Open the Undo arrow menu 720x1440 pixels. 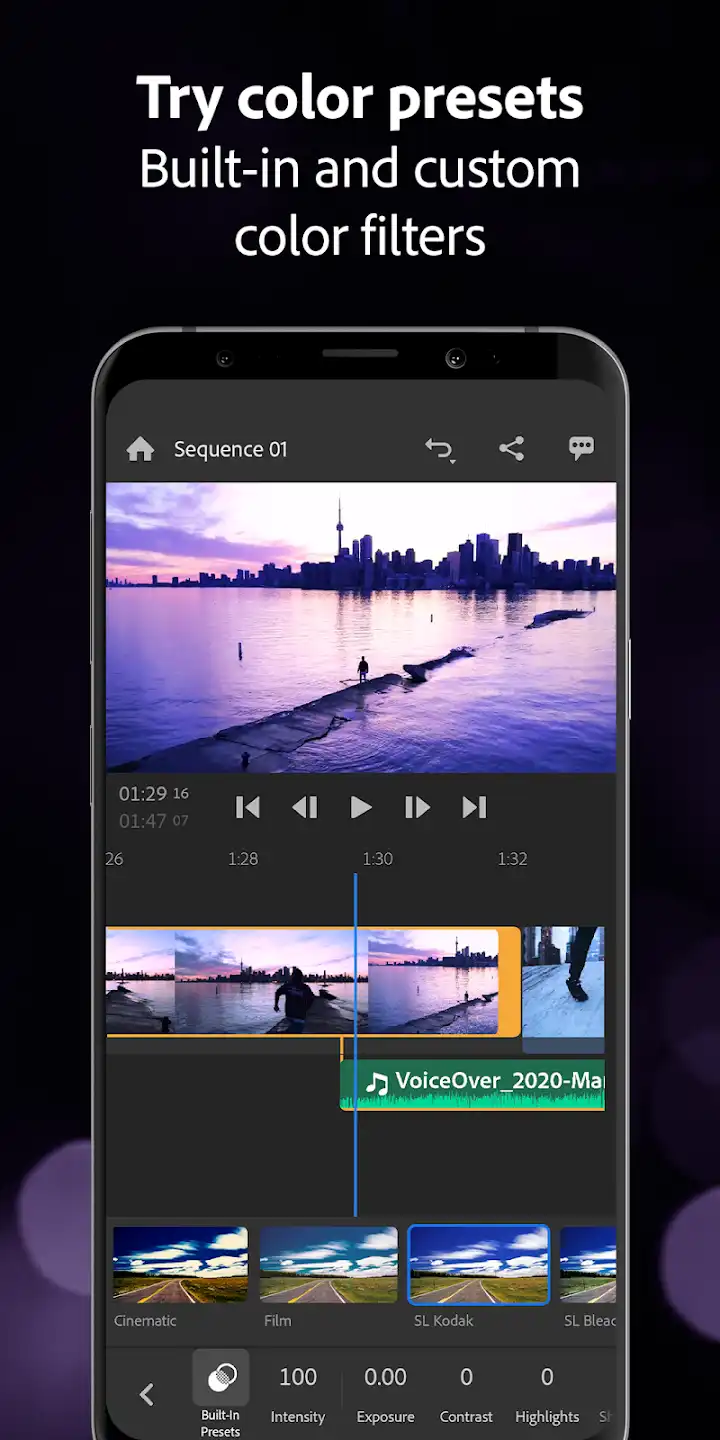(439, 450)
